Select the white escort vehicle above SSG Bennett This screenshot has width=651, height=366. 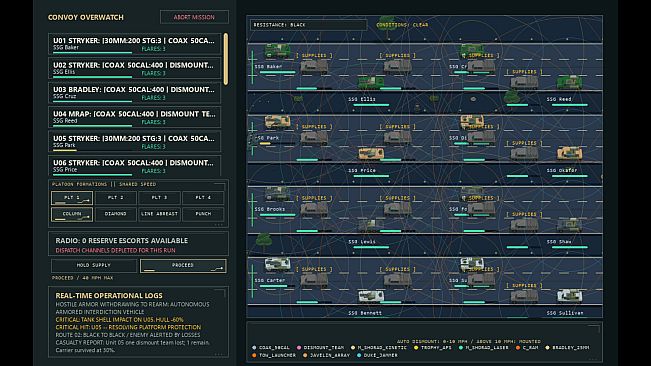pos(371,296)
